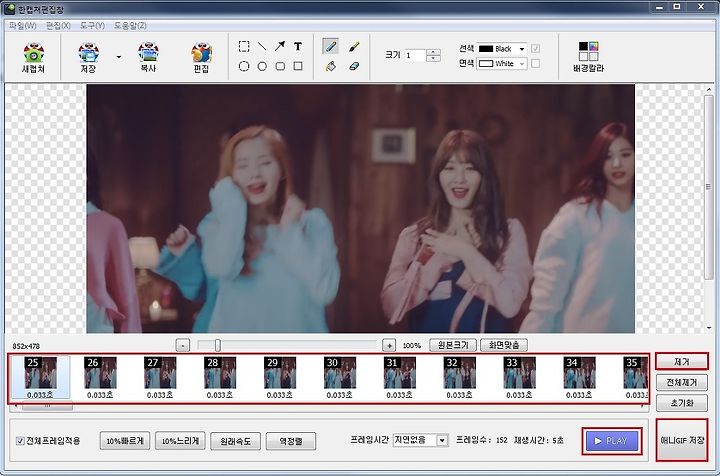Select the dashed ellipse selection tool
Viewport: 720px width, 476px height.
click(x=244, y=67)
